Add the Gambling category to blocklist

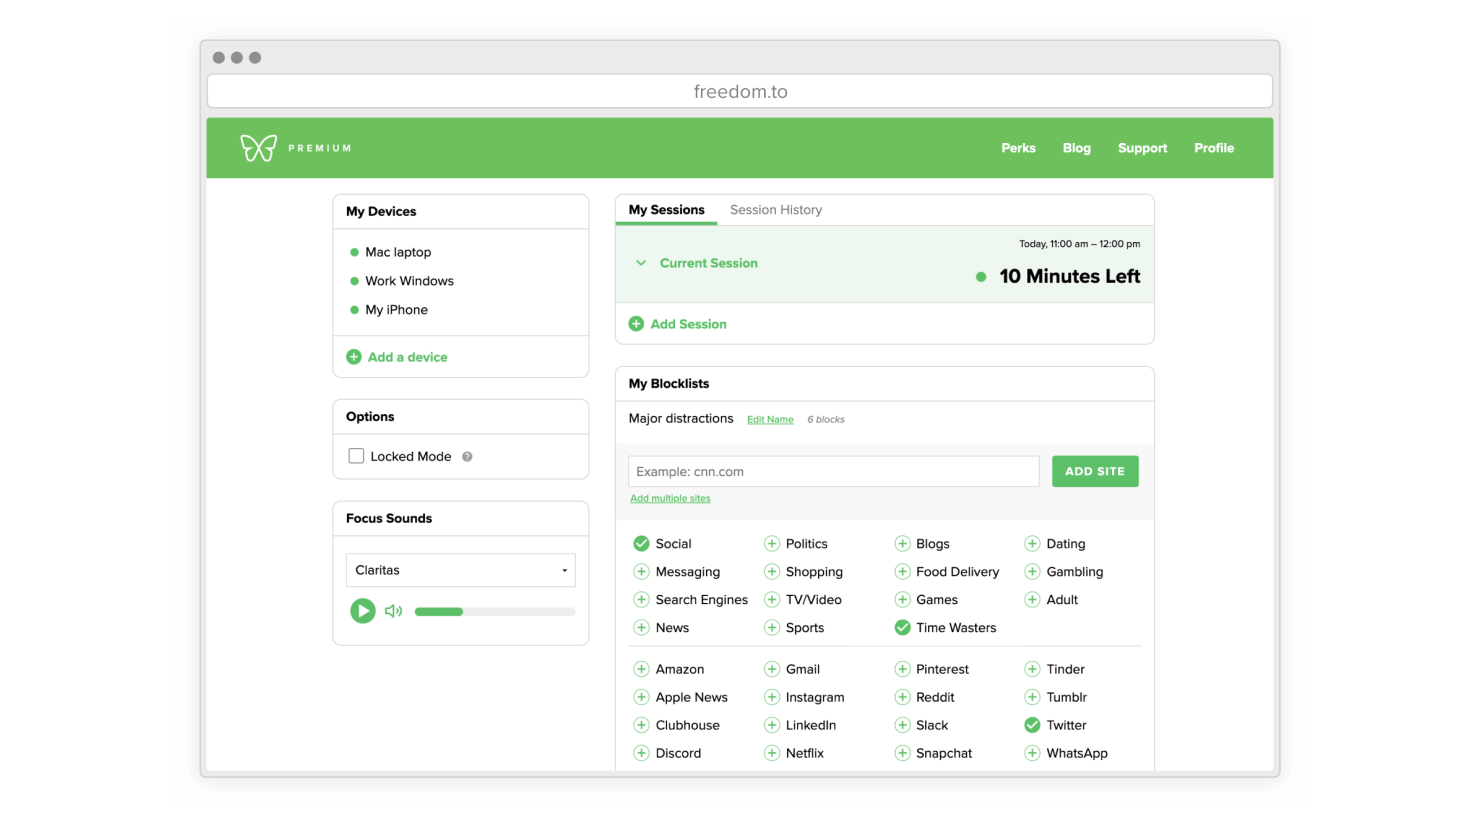point(1032,572)
